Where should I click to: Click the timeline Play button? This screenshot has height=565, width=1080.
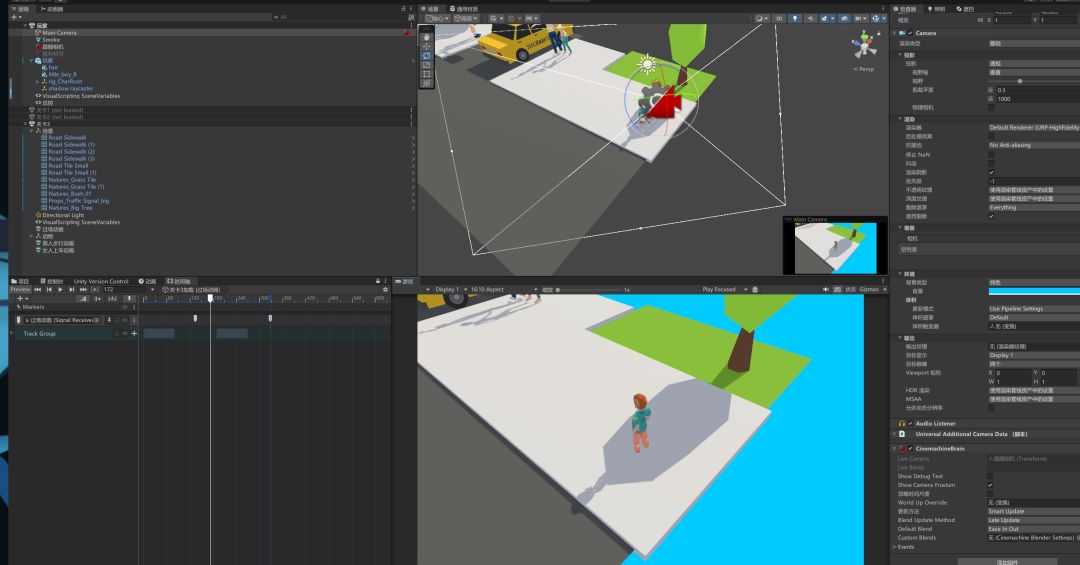click(x=60, y=290)
